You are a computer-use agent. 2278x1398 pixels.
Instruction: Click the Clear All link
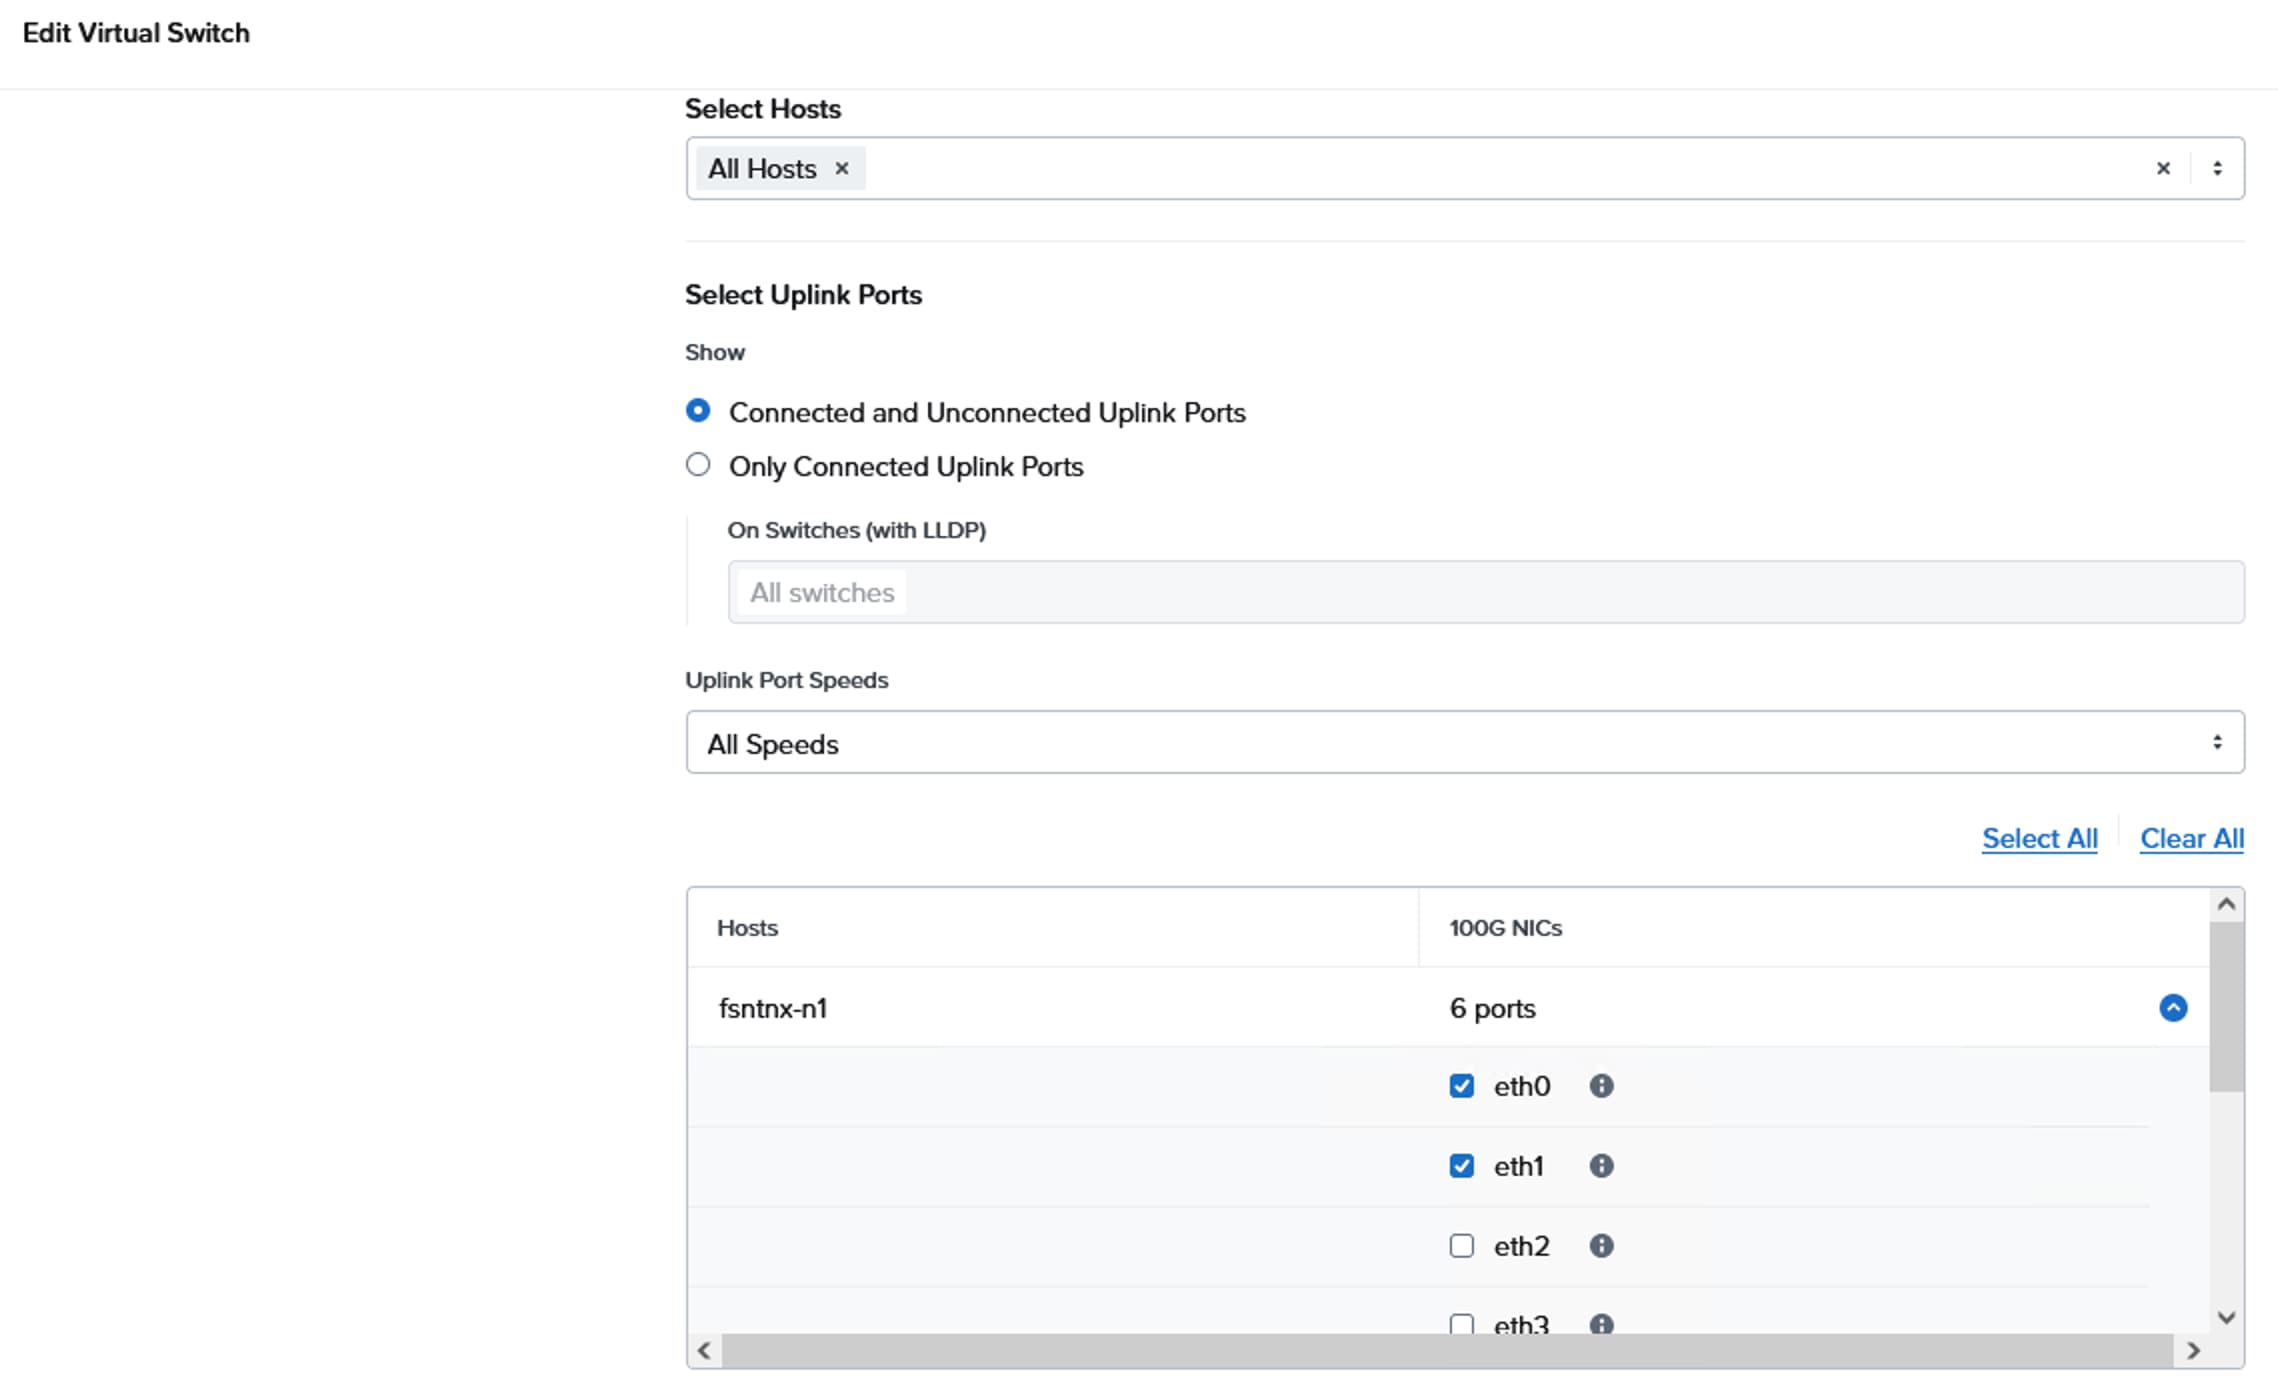[2191, 839]
